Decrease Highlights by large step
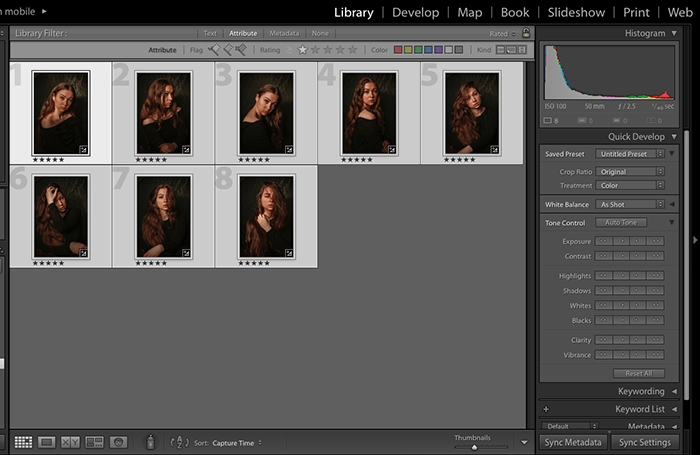This screenshot has height=455, width=700. point(603,276)
